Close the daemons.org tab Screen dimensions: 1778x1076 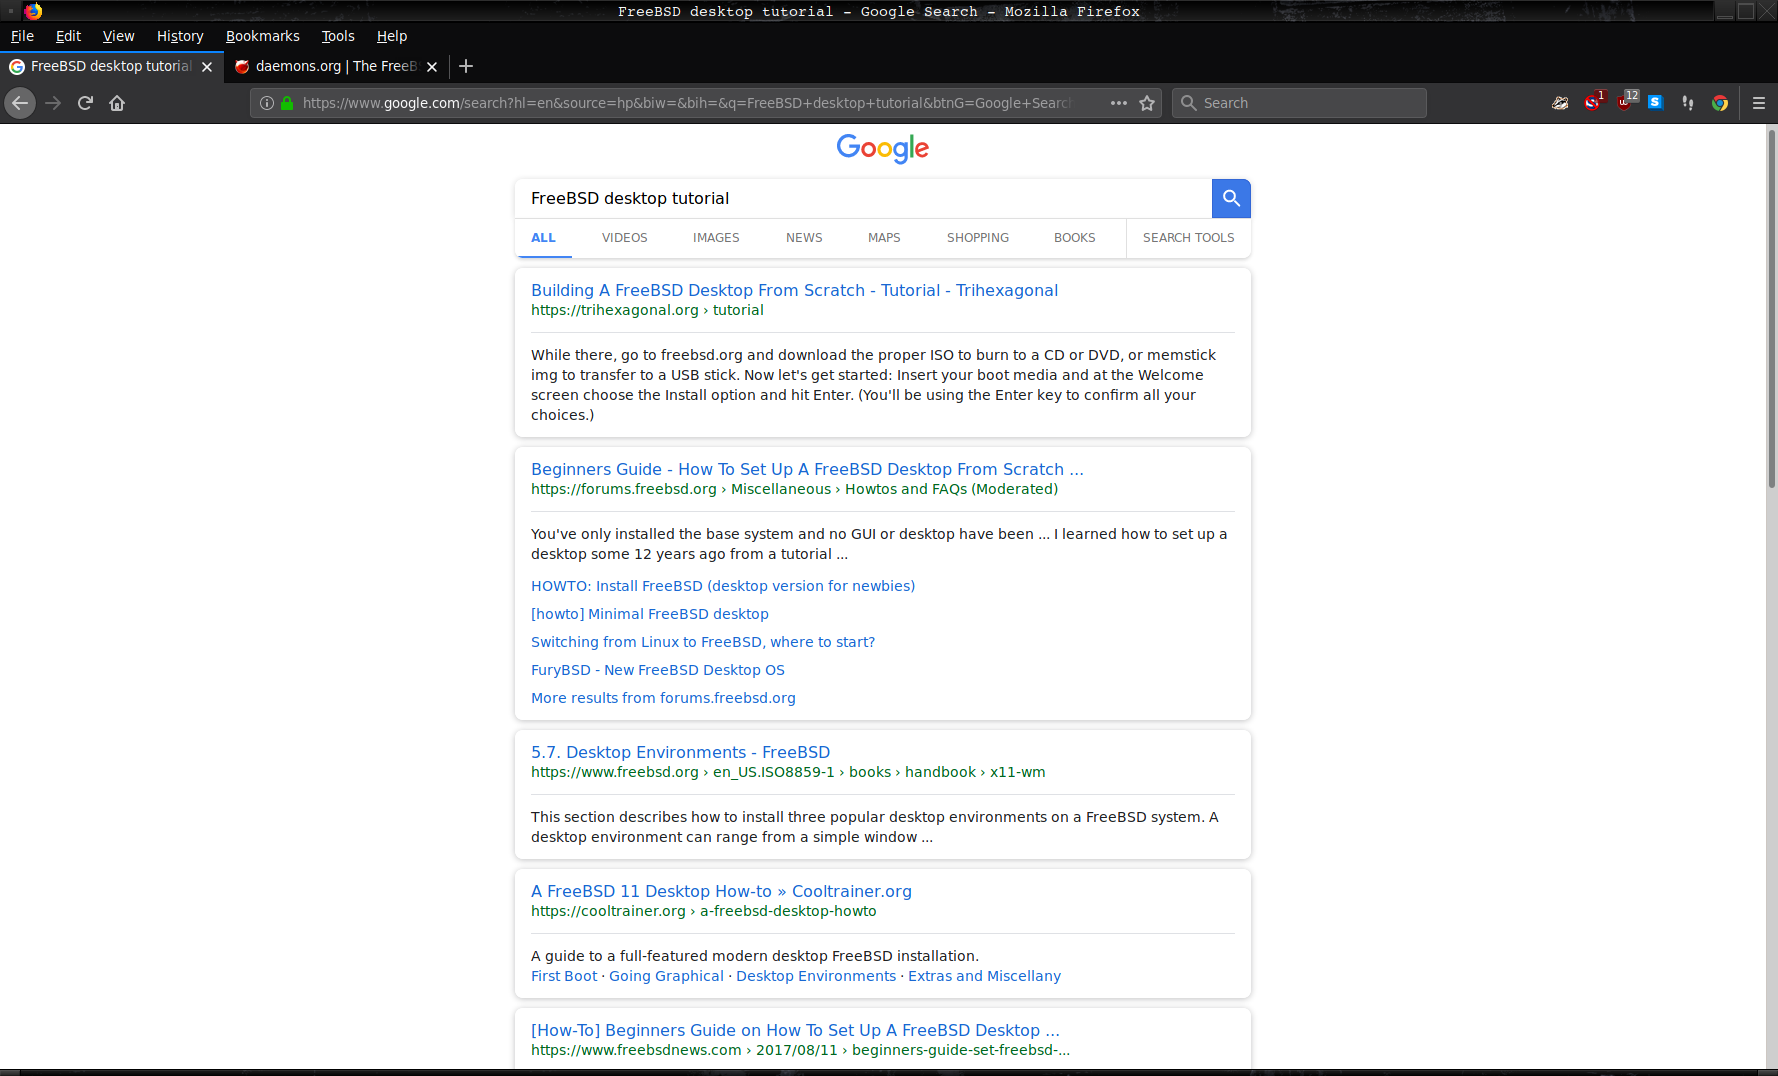(432, 67)
